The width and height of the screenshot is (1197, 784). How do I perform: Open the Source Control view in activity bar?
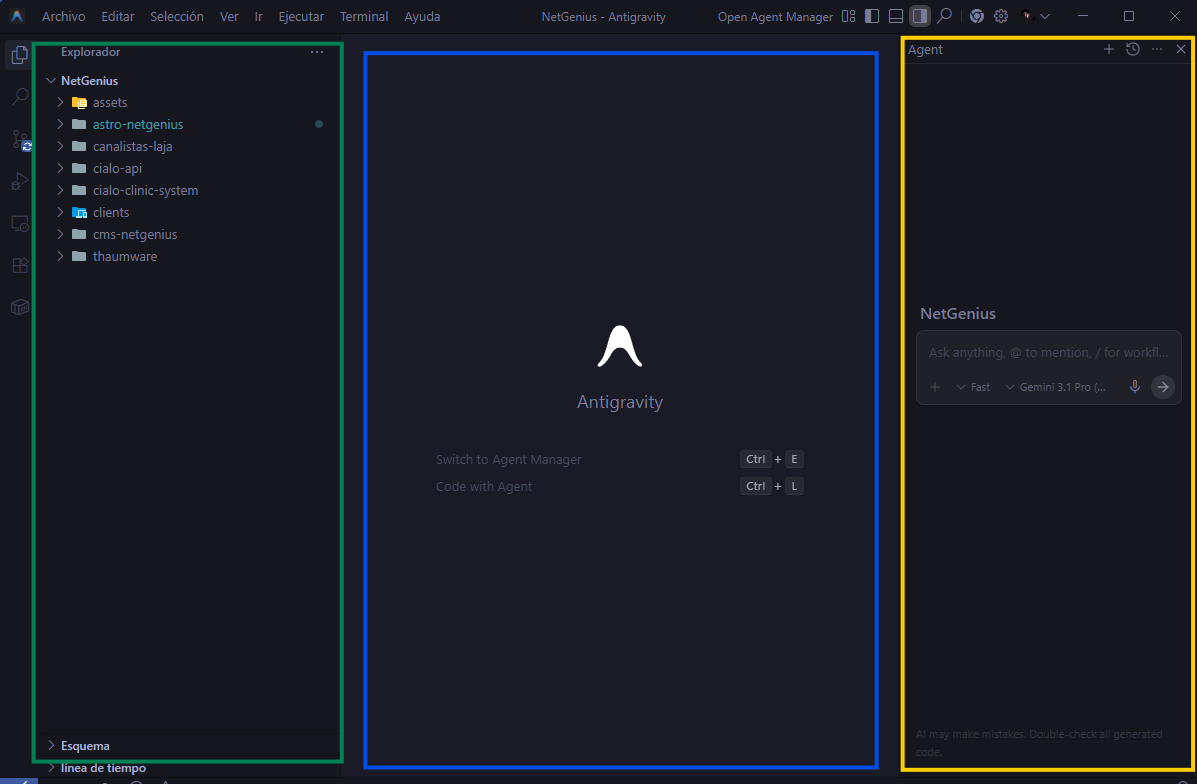click(19, 139)
